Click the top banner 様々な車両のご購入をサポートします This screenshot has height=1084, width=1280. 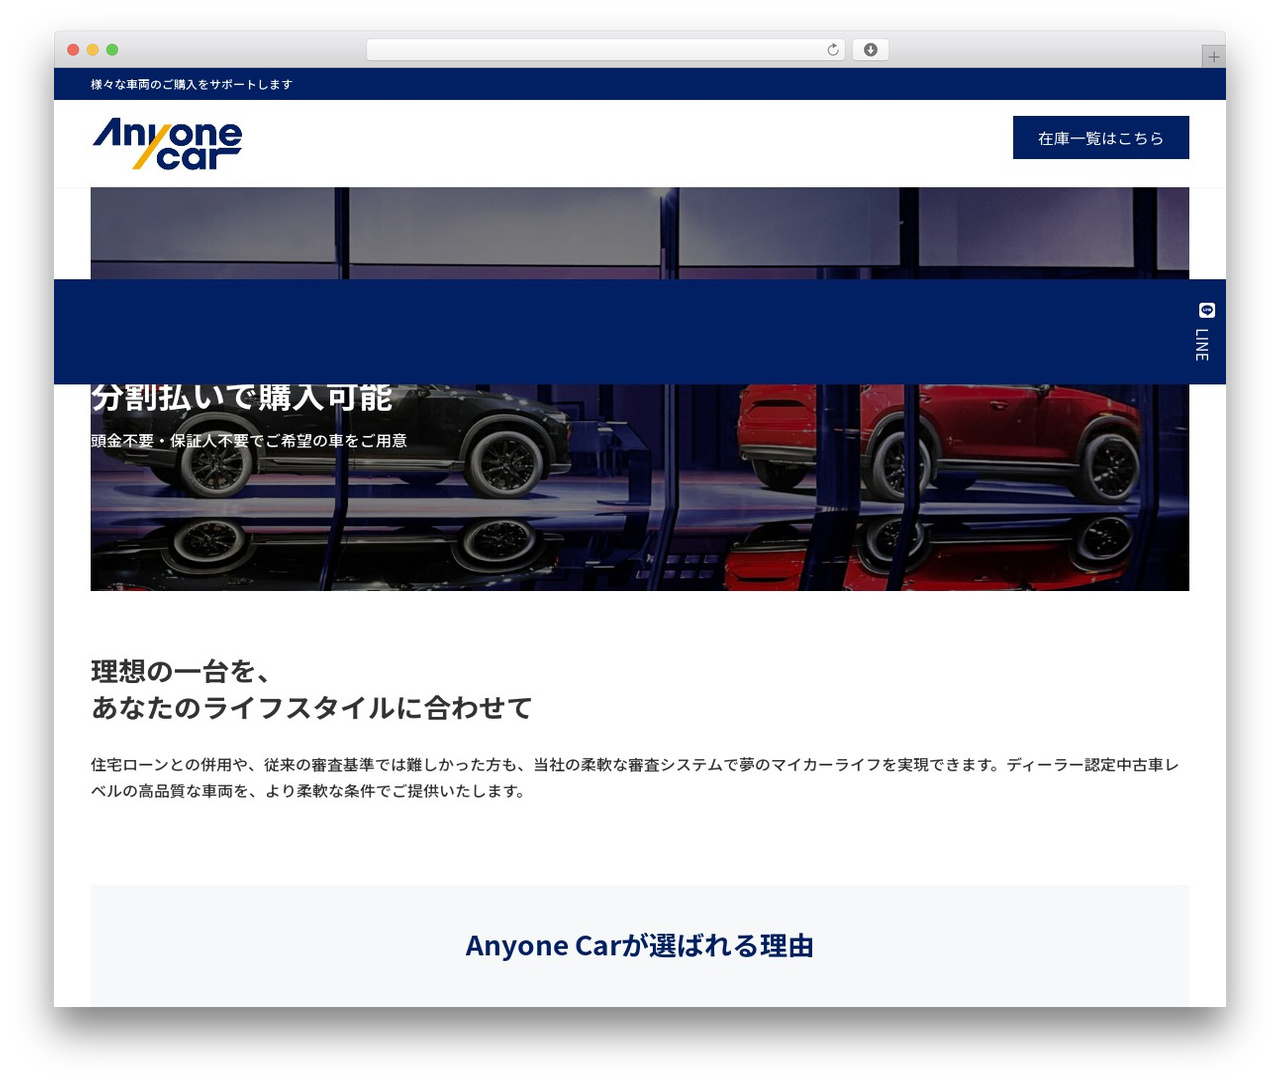192,84
